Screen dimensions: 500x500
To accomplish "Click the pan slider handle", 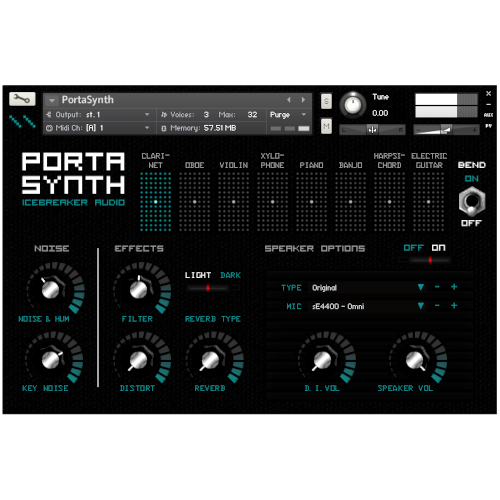I will tap(372, 130).
